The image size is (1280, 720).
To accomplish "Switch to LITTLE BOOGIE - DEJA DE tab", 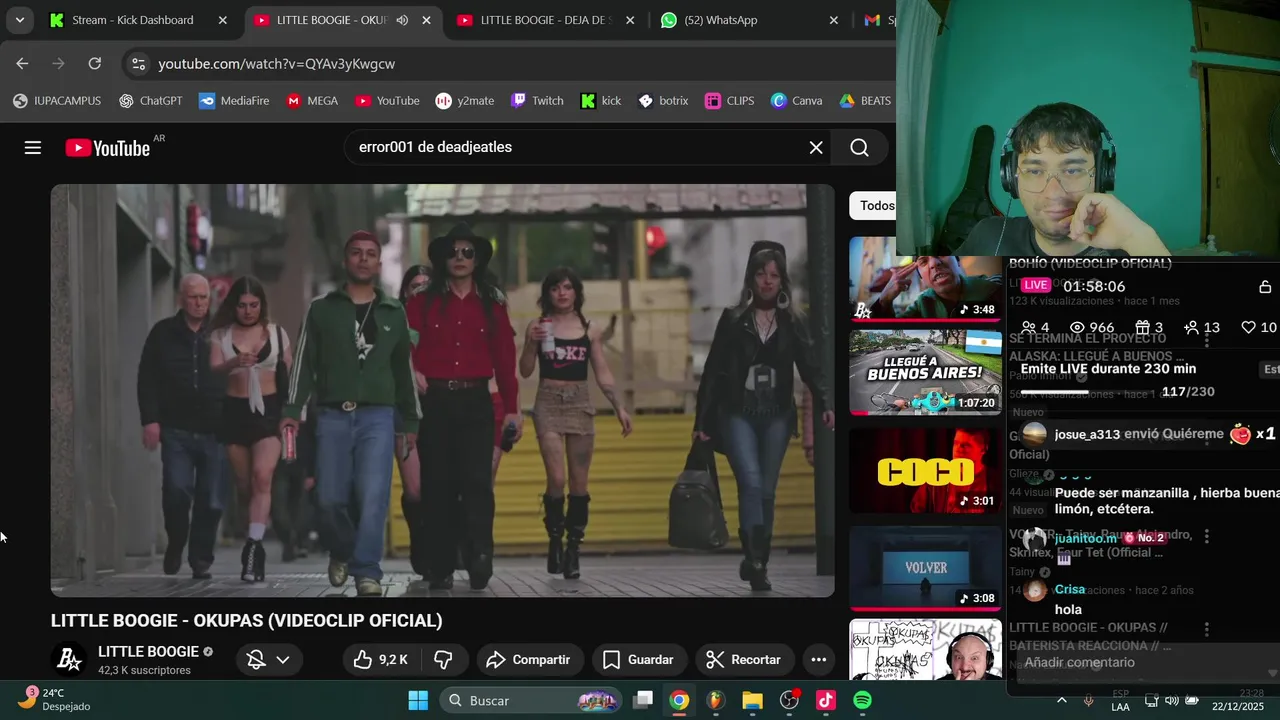I will [545, 20].
